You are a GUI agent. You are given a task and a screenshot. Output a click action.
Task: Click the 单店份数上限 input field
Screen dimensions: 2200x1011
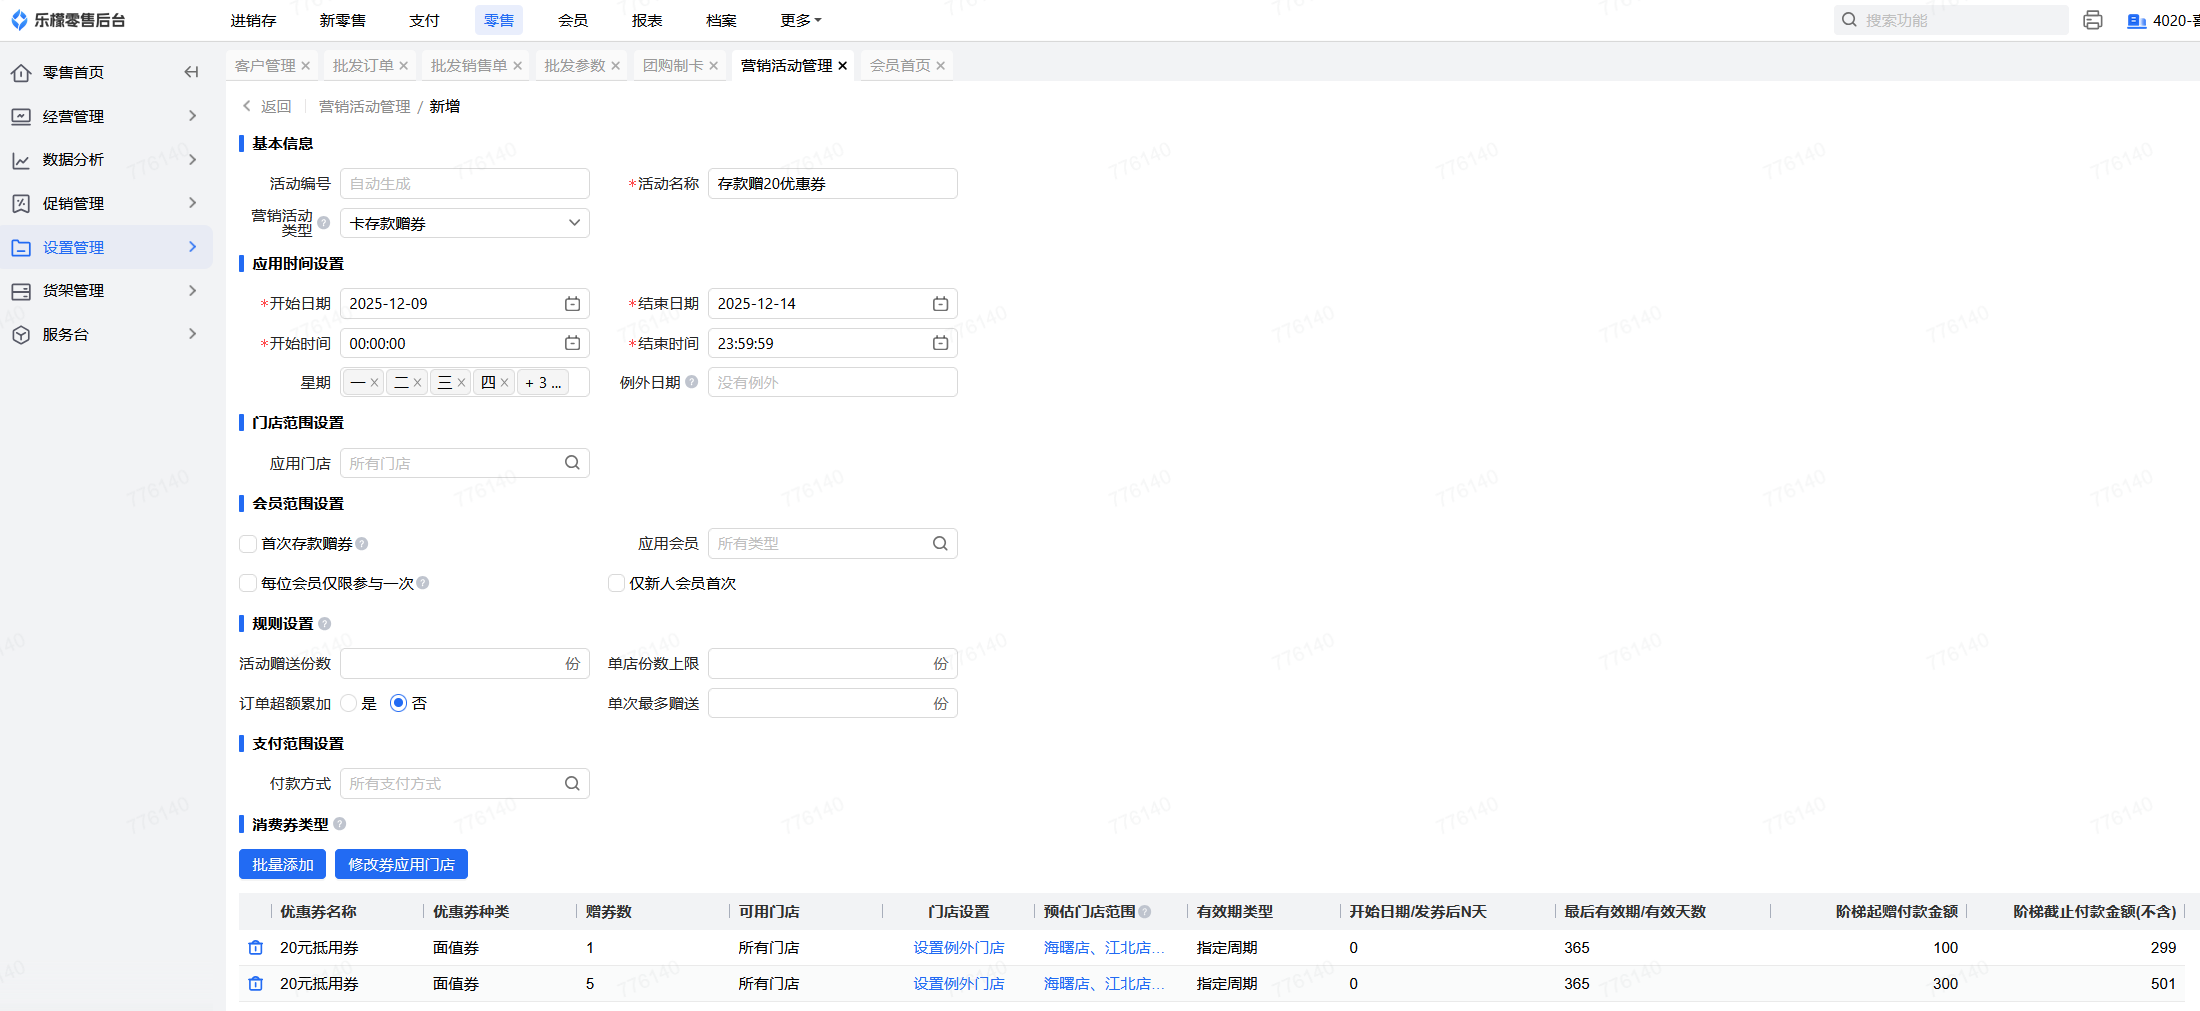click(833, 663)
